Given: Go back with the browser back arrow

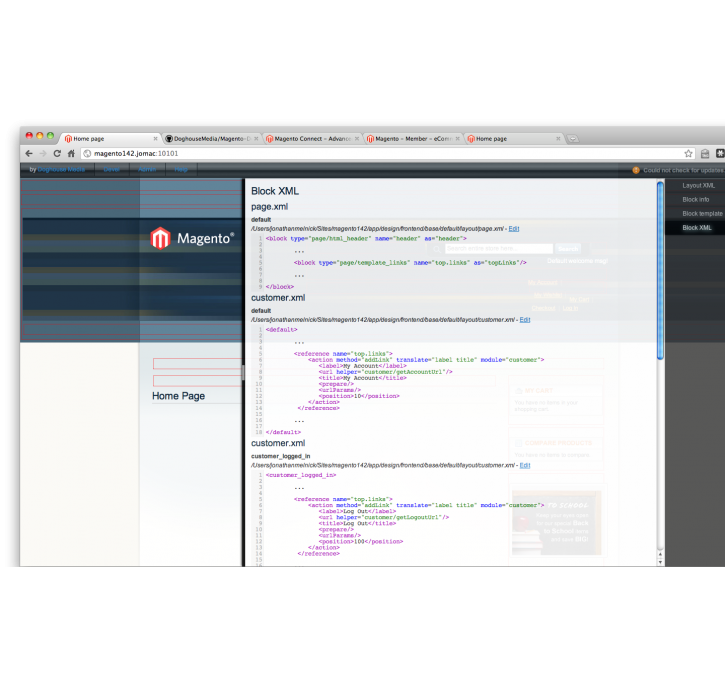Looking at the screenshot, I should pyautogui.click(x=29, y=153).
